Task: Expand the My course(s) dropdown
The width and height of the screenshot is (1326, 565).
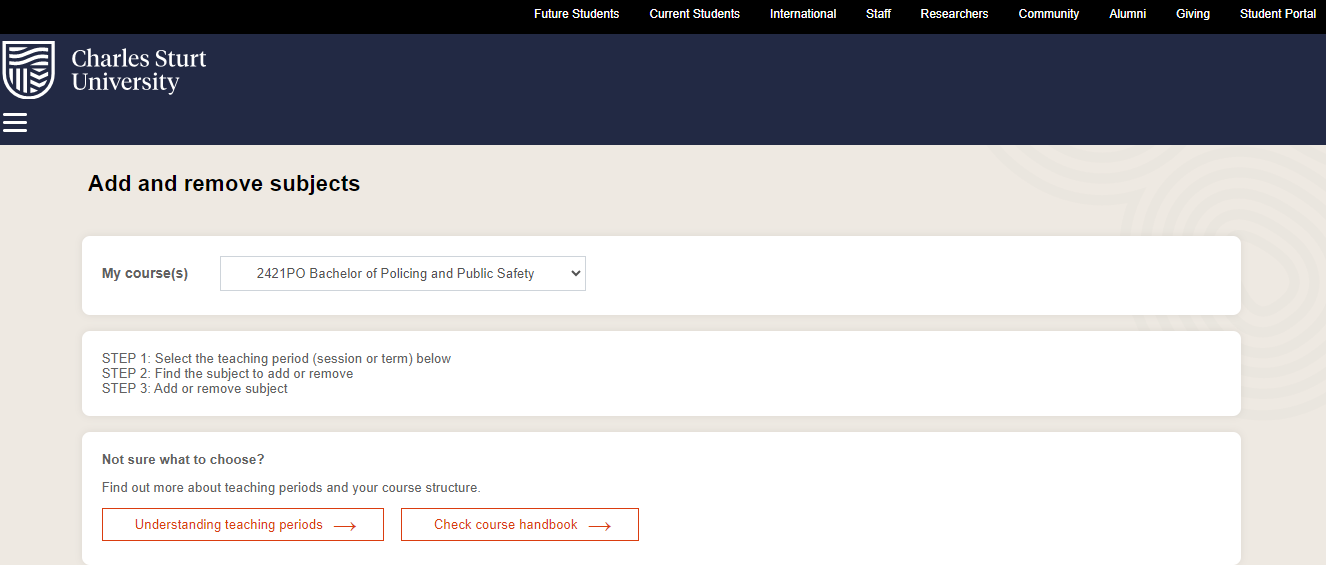Action: [x=402, y=273]
